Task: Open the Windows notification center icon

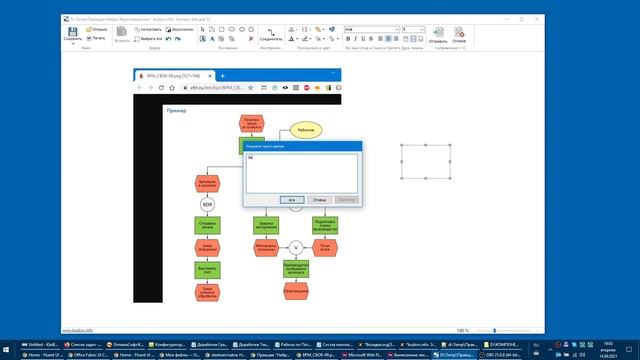Action: [x=629, y=350]
